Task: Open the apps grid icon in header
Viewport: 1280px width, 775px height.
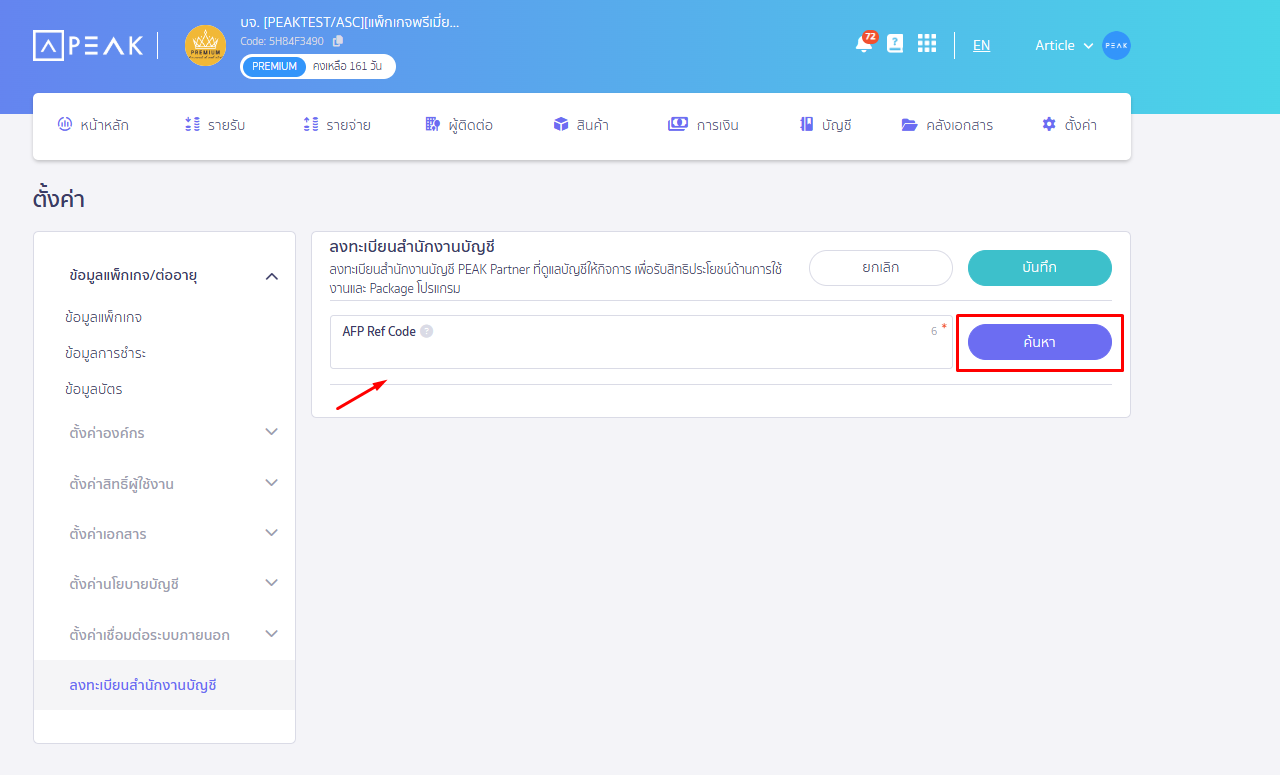Action: 926,45
